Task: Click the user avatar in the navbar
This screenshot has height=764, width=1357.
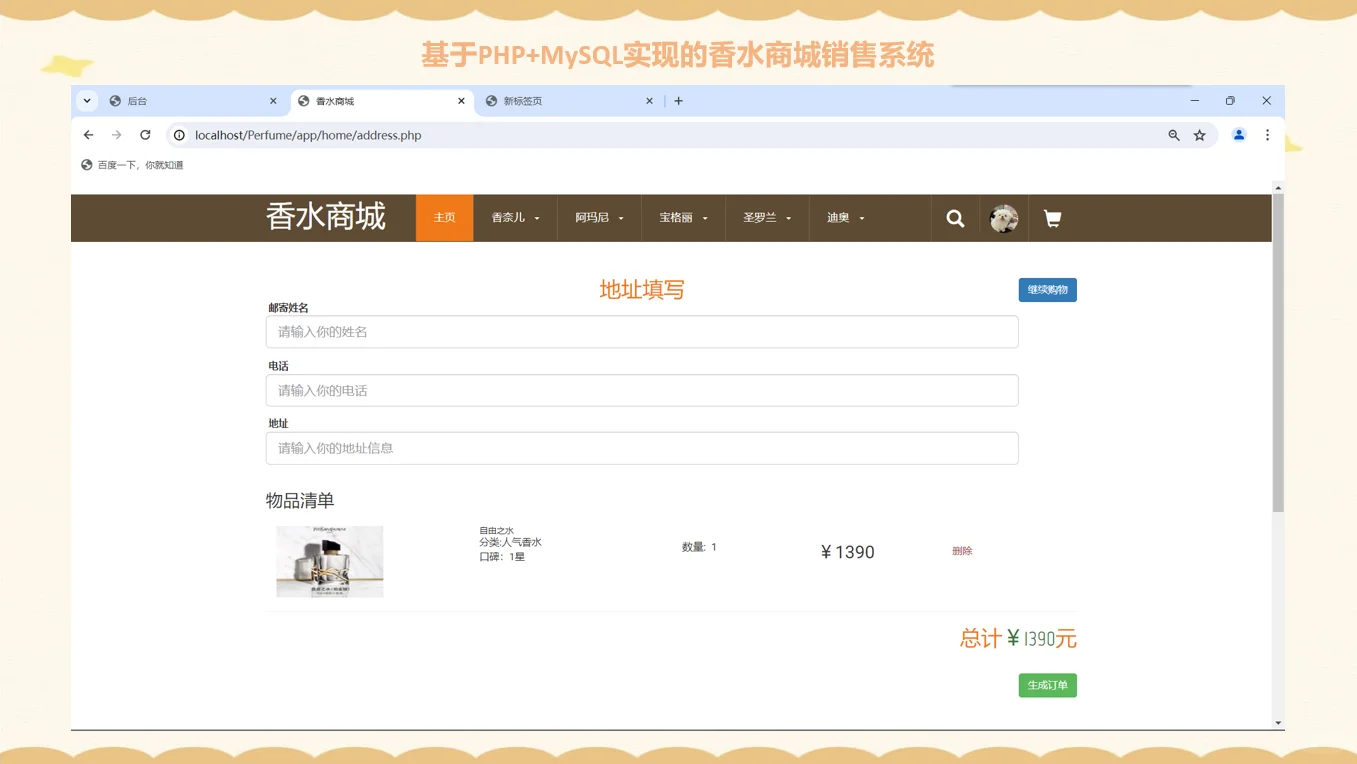Action: [x=1003, y=218]
